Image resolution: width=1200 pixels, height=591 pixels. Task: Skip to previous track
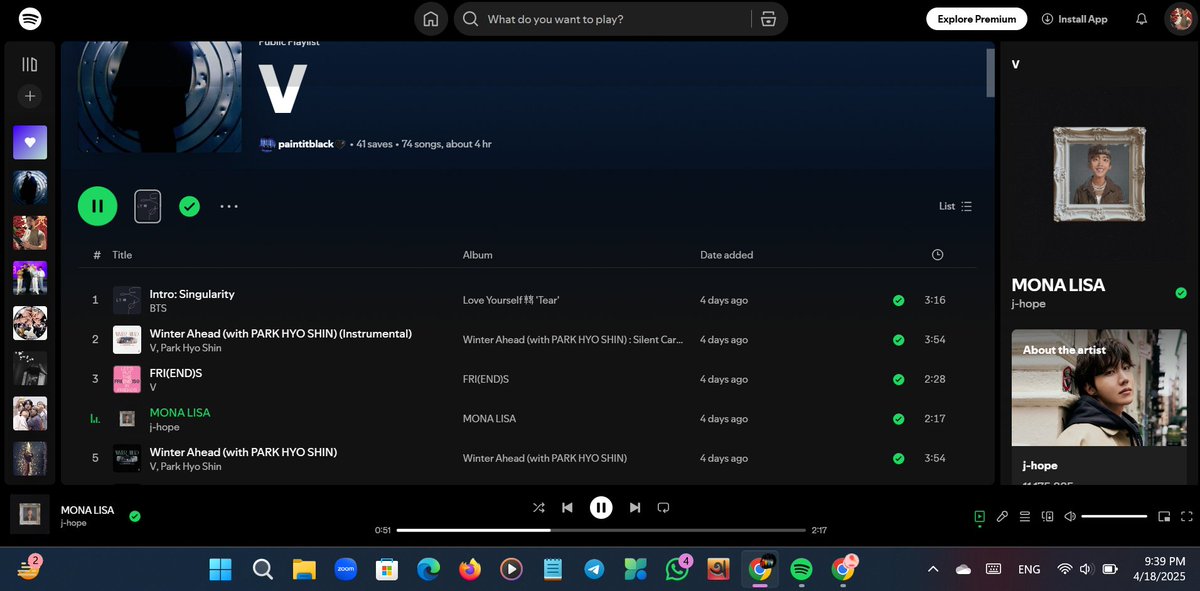click(x=567, y=508)
